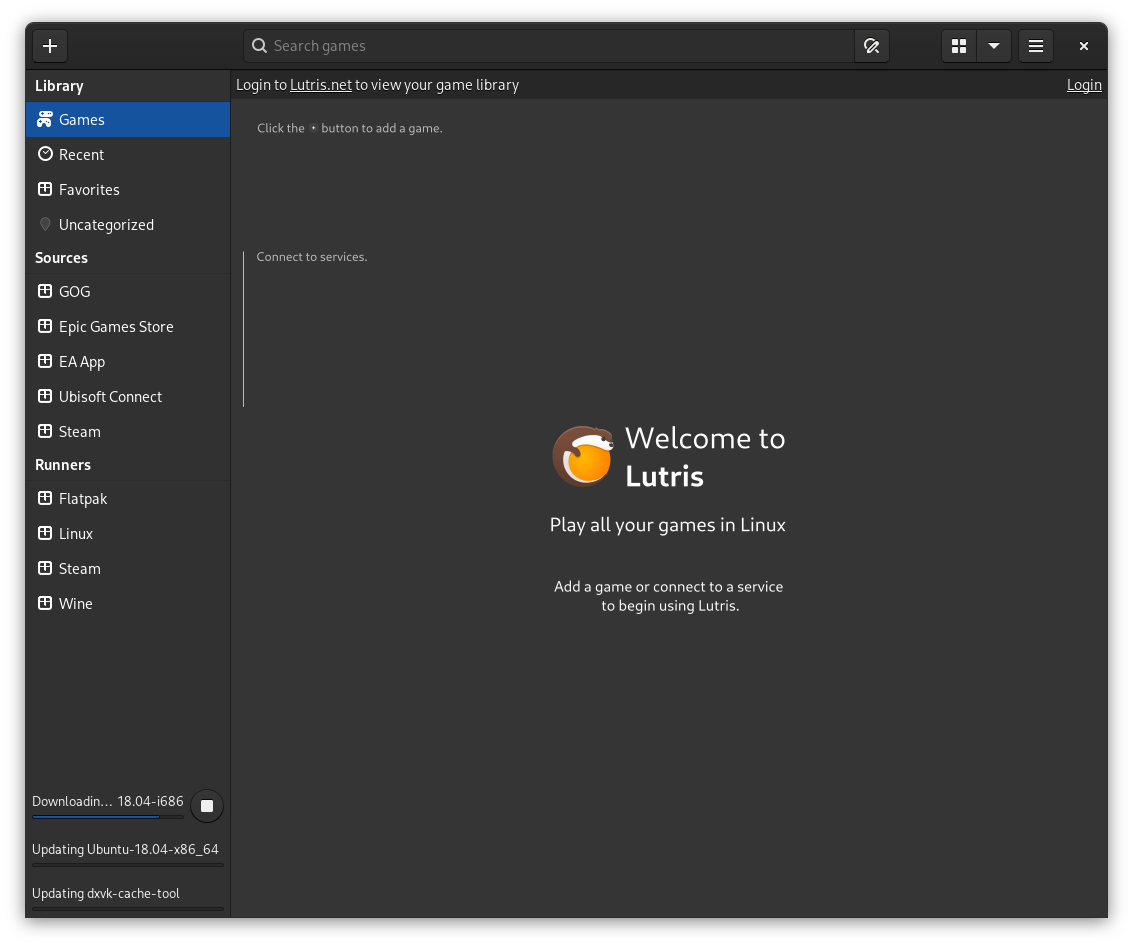The image size is (1133, 946).
Task: Open the GOG source
Action: pyautogui.click(x=74, y=291)
